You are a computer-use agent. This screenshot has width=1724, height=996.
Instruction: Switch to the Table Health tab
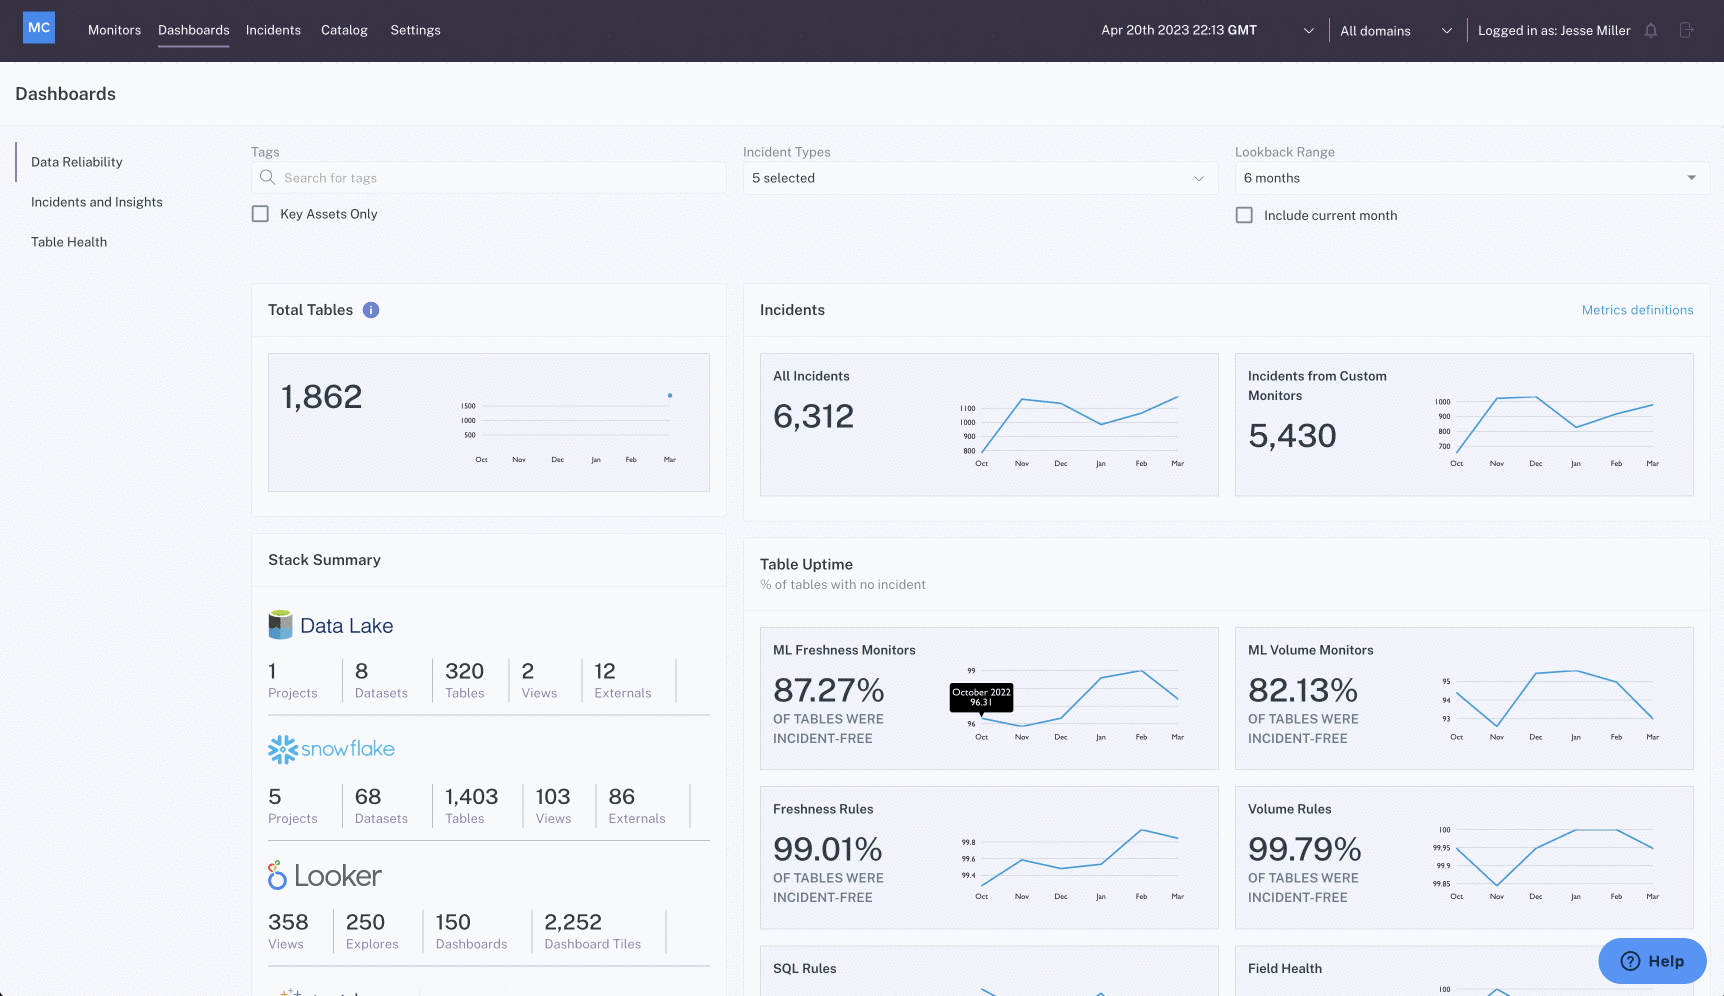click(x=69, y=242)
